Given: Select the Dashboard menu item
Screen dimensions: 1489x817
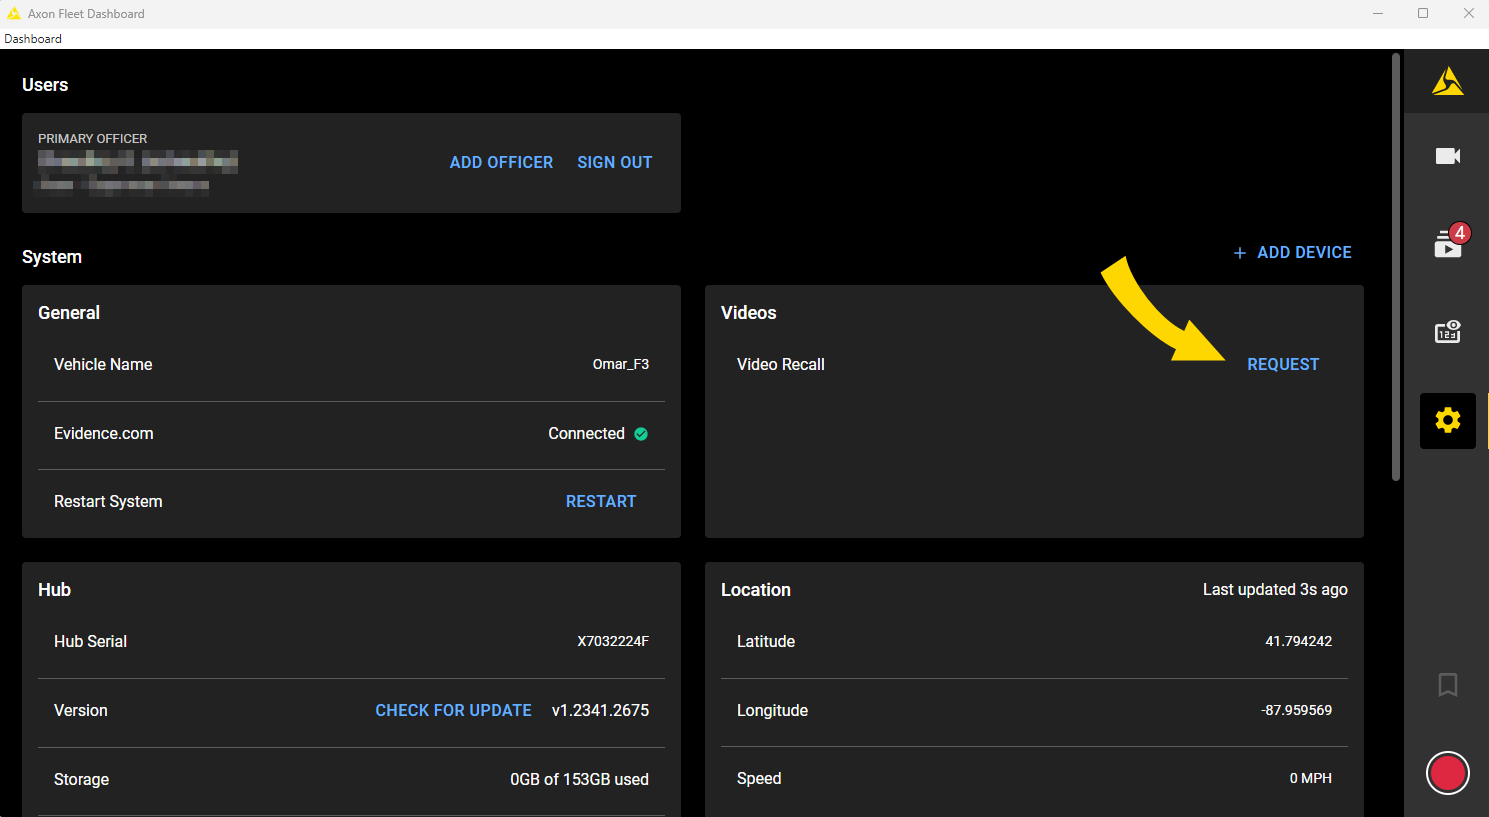Looking at the screenshot, I should pyautogui.click(x=32, y=38).
